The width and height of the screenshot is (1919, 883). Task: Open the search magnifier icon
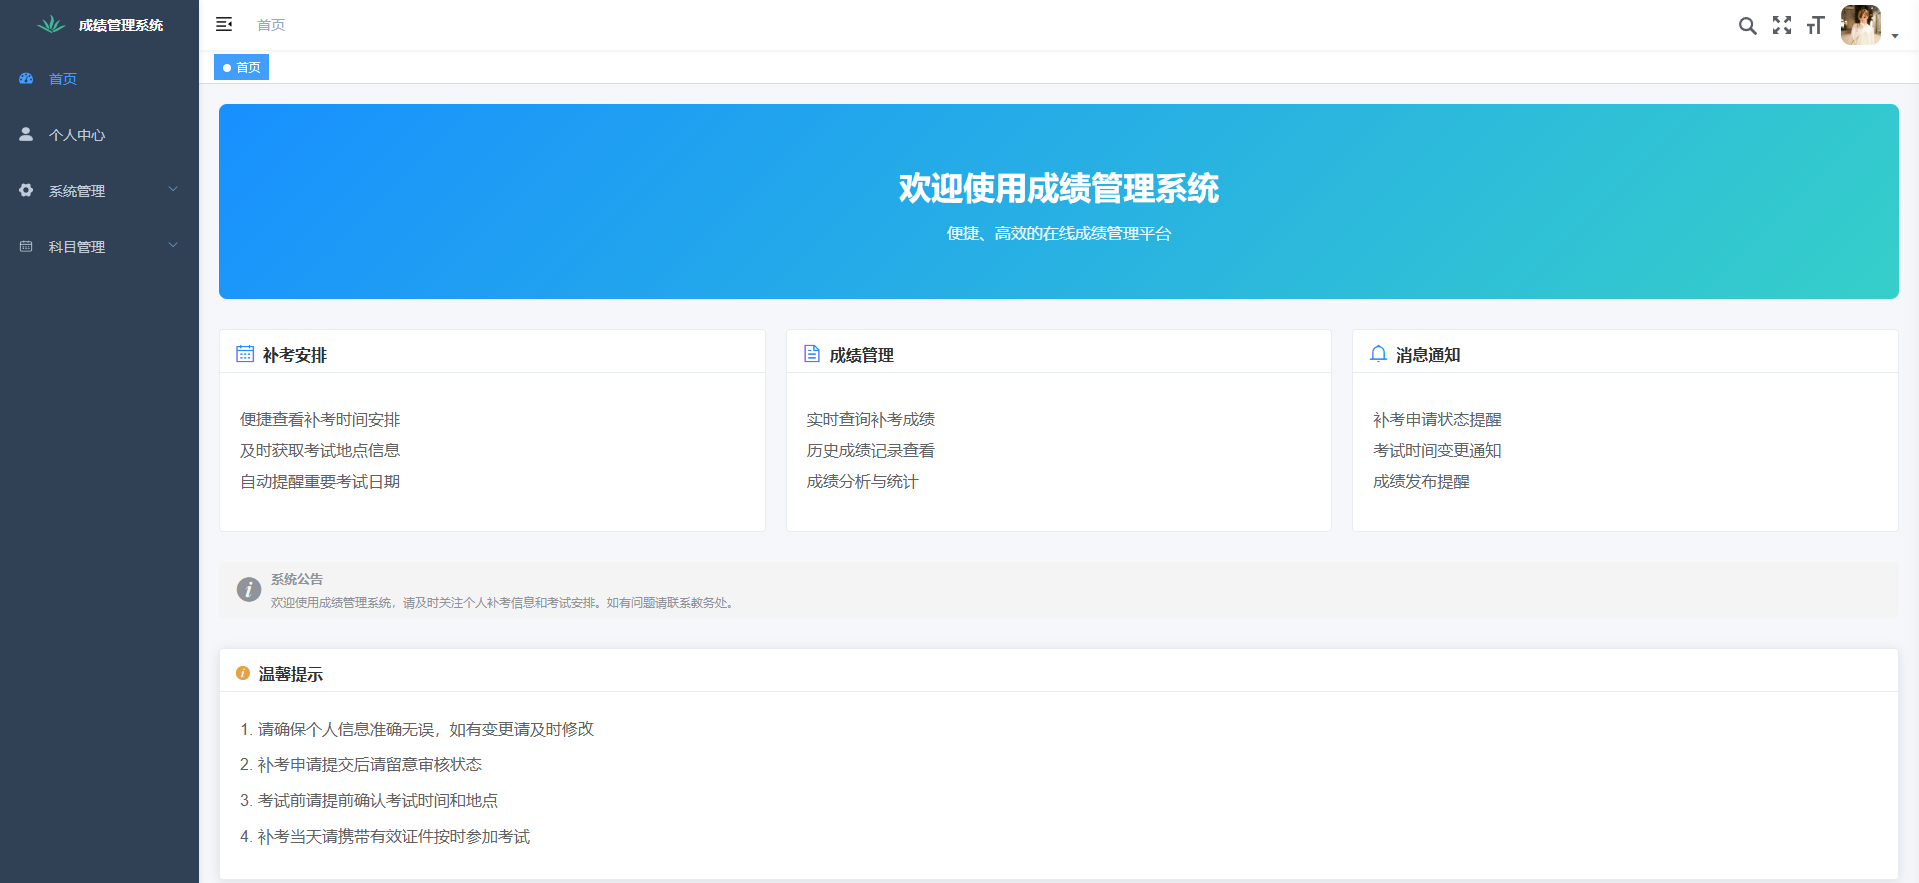(x=1747, y=26)
